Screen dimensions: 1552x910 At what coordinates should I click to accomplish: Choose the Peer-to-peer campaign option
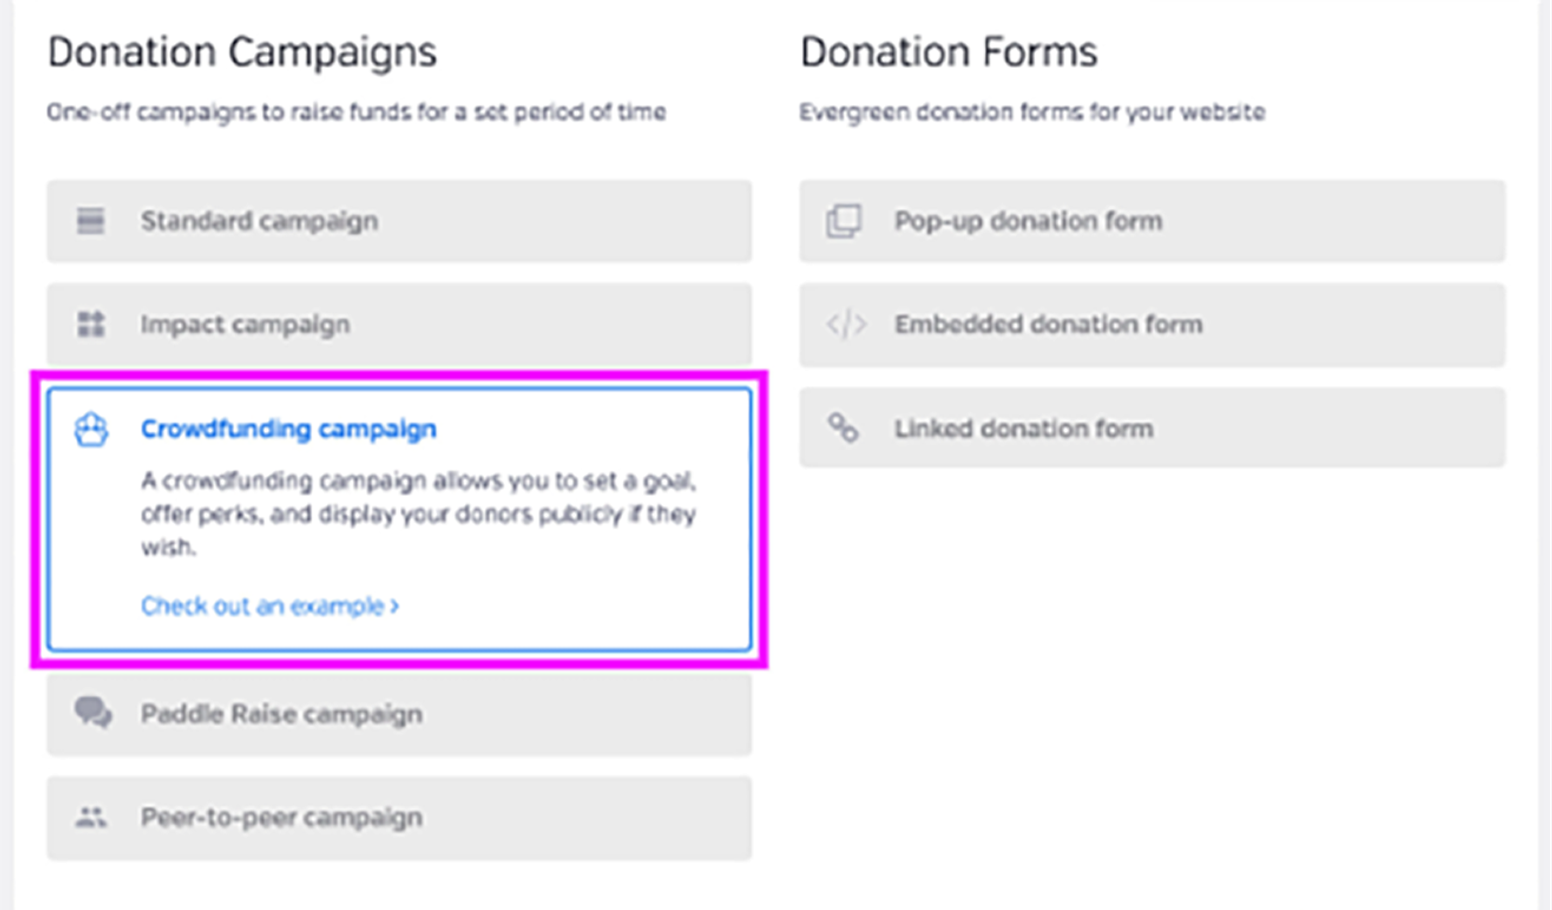pyautogui.click(x=399, y=818)
